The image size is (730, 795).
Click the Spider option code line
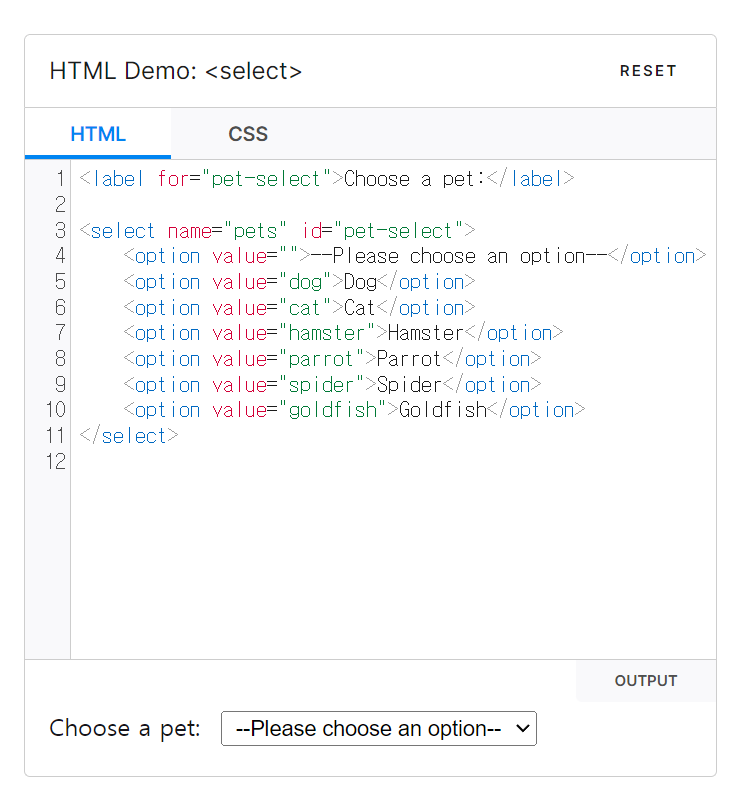tap(332, 385)
